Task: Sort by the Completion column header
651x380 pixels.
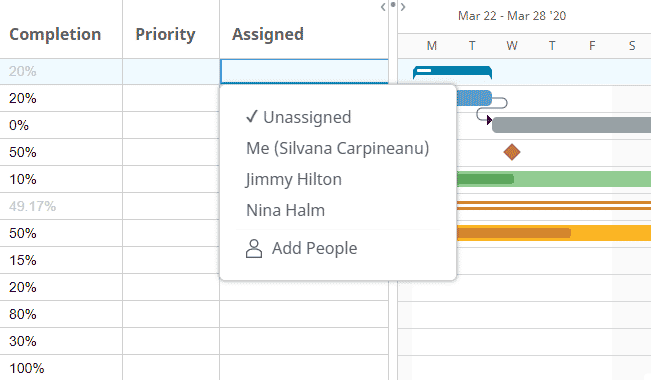Action: (x=55, y=34)
